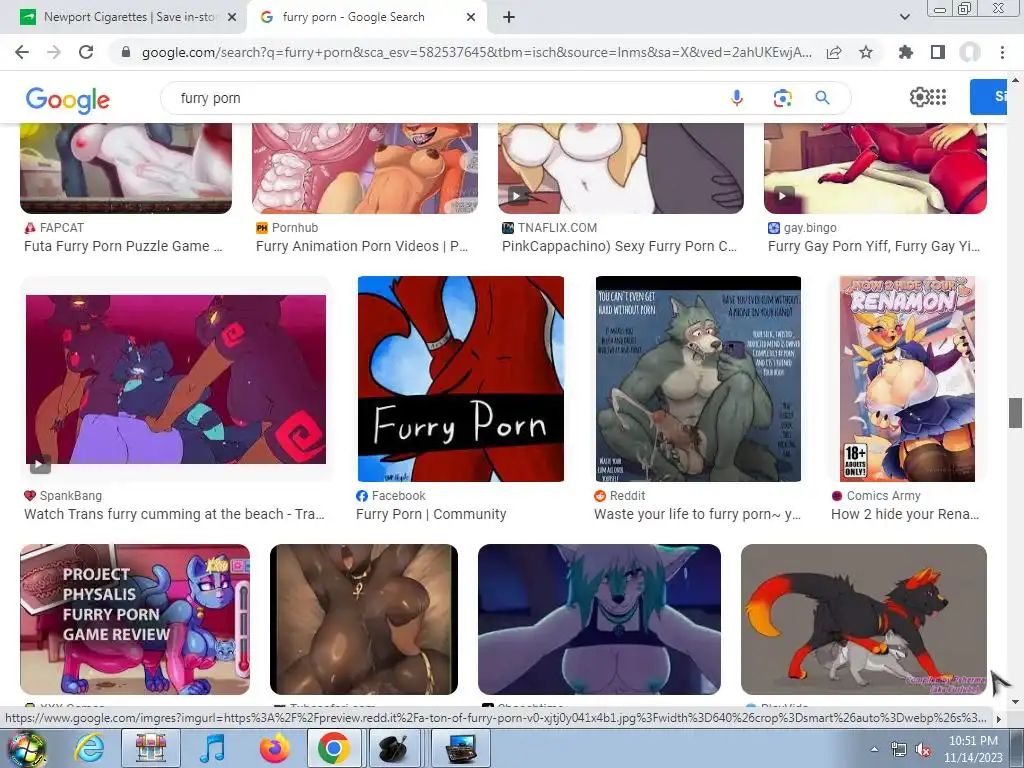Image resolution: width=1024 pixels, height=768 pixels.
Task: Launch Firefox from the taskbar
Action: [274, 748]
